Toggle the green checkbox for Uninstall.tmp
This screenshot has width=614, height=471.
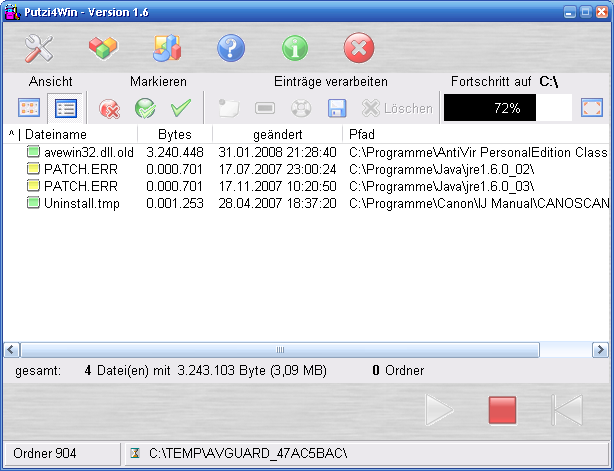pos(33,202)
